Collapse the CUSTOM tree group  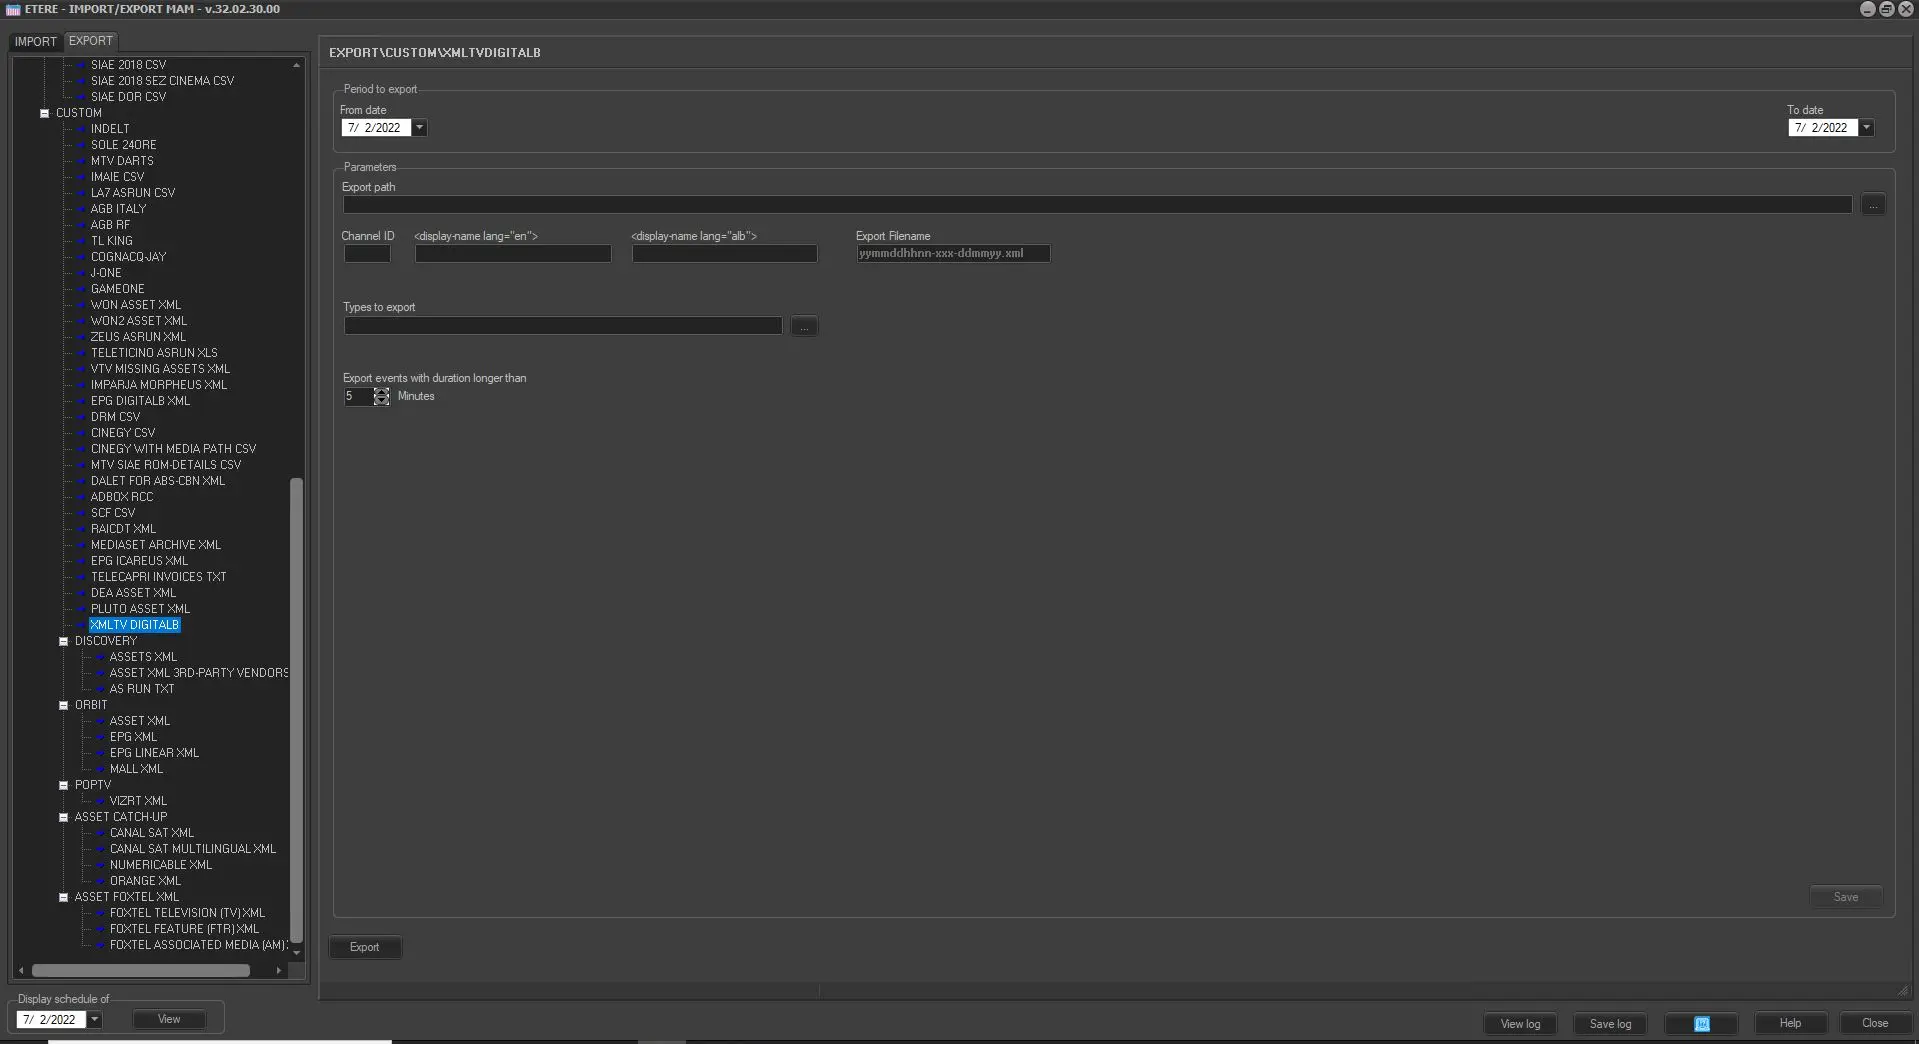tap(44, 113)
